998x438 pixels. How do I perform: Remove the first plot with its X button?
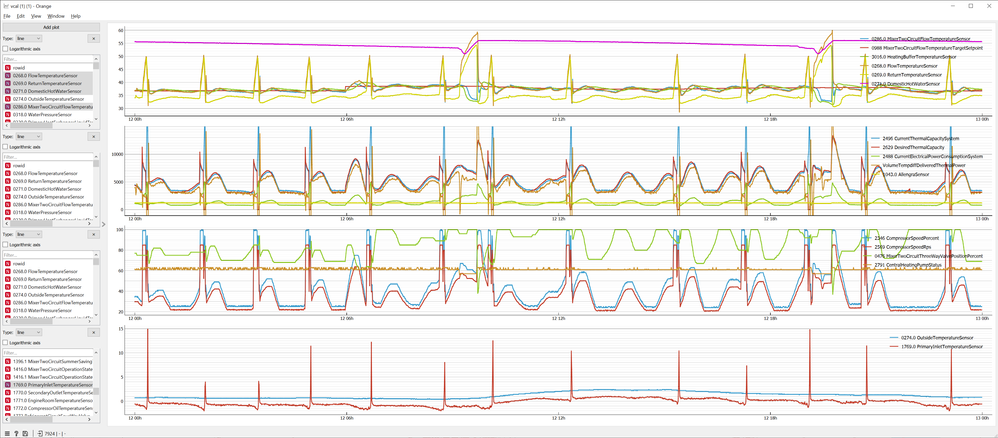point(94,38)
